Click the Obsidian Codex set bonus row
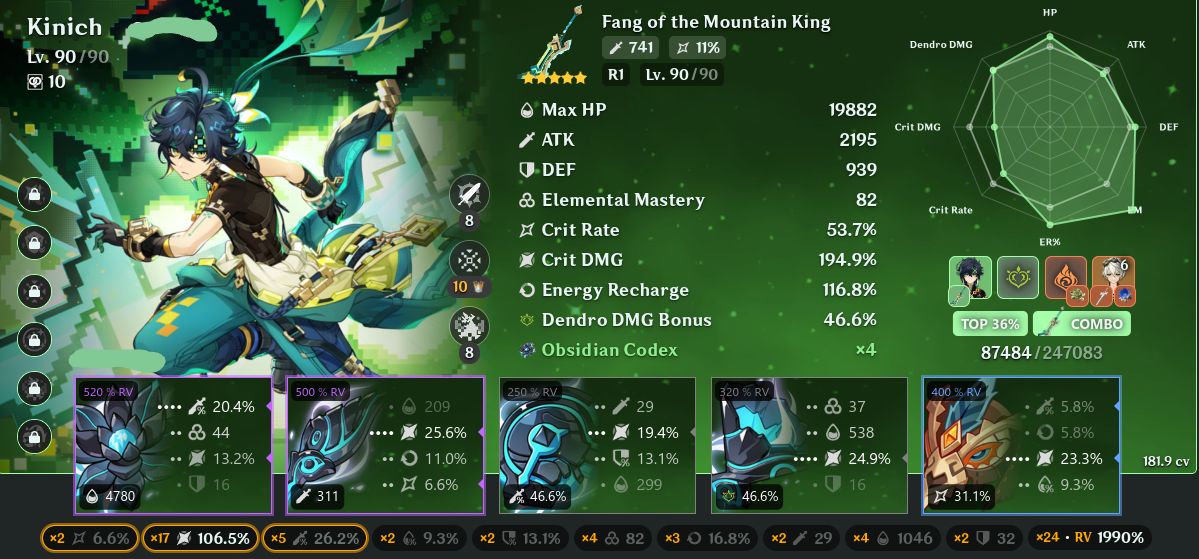1199x559 pixels. tap(697, 350)
